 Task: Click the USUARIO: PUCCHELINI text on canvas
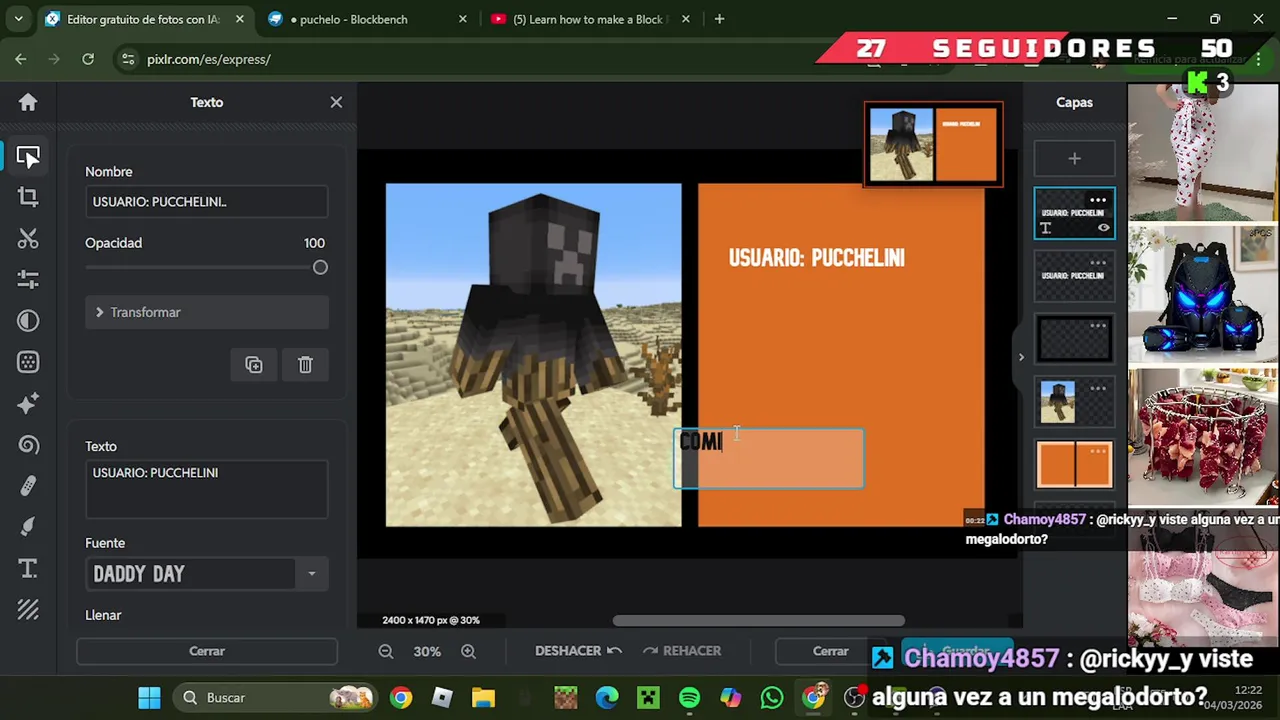point(817,258)
